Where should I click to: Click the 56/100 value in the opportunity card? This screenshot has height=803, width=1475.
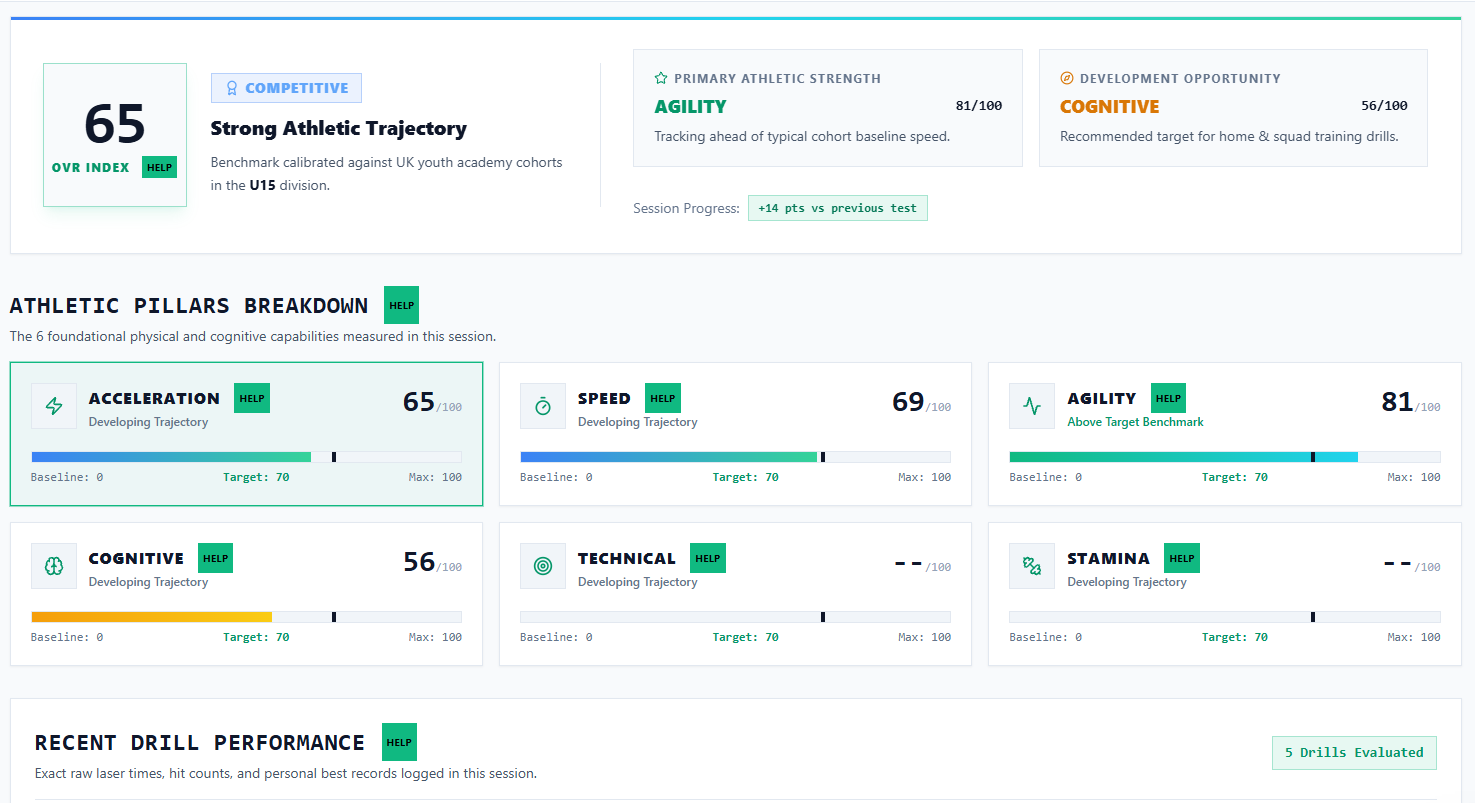tap(1384, 106)
